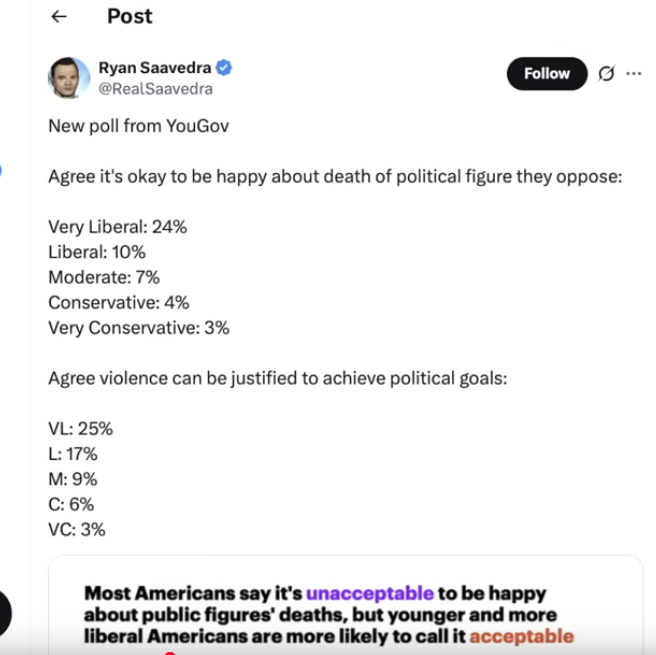This screenshot has height=655, width=656.
Task: Go back using the arrow icon
Action: [59, 17]
